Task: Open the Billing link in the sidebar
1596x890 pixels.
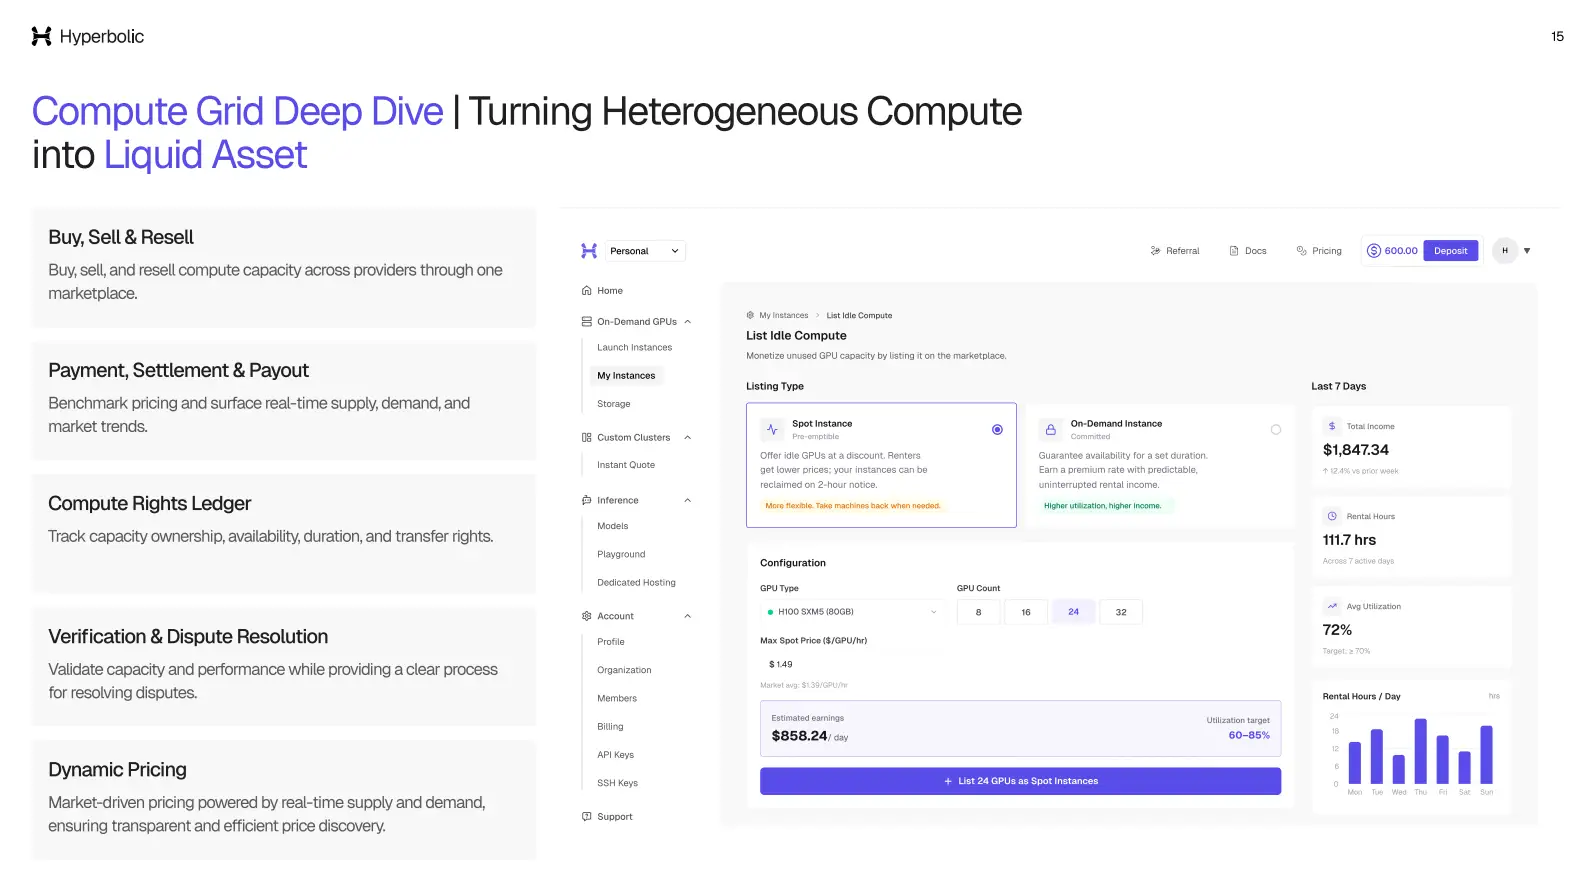Action: click(x=610, y=727)
